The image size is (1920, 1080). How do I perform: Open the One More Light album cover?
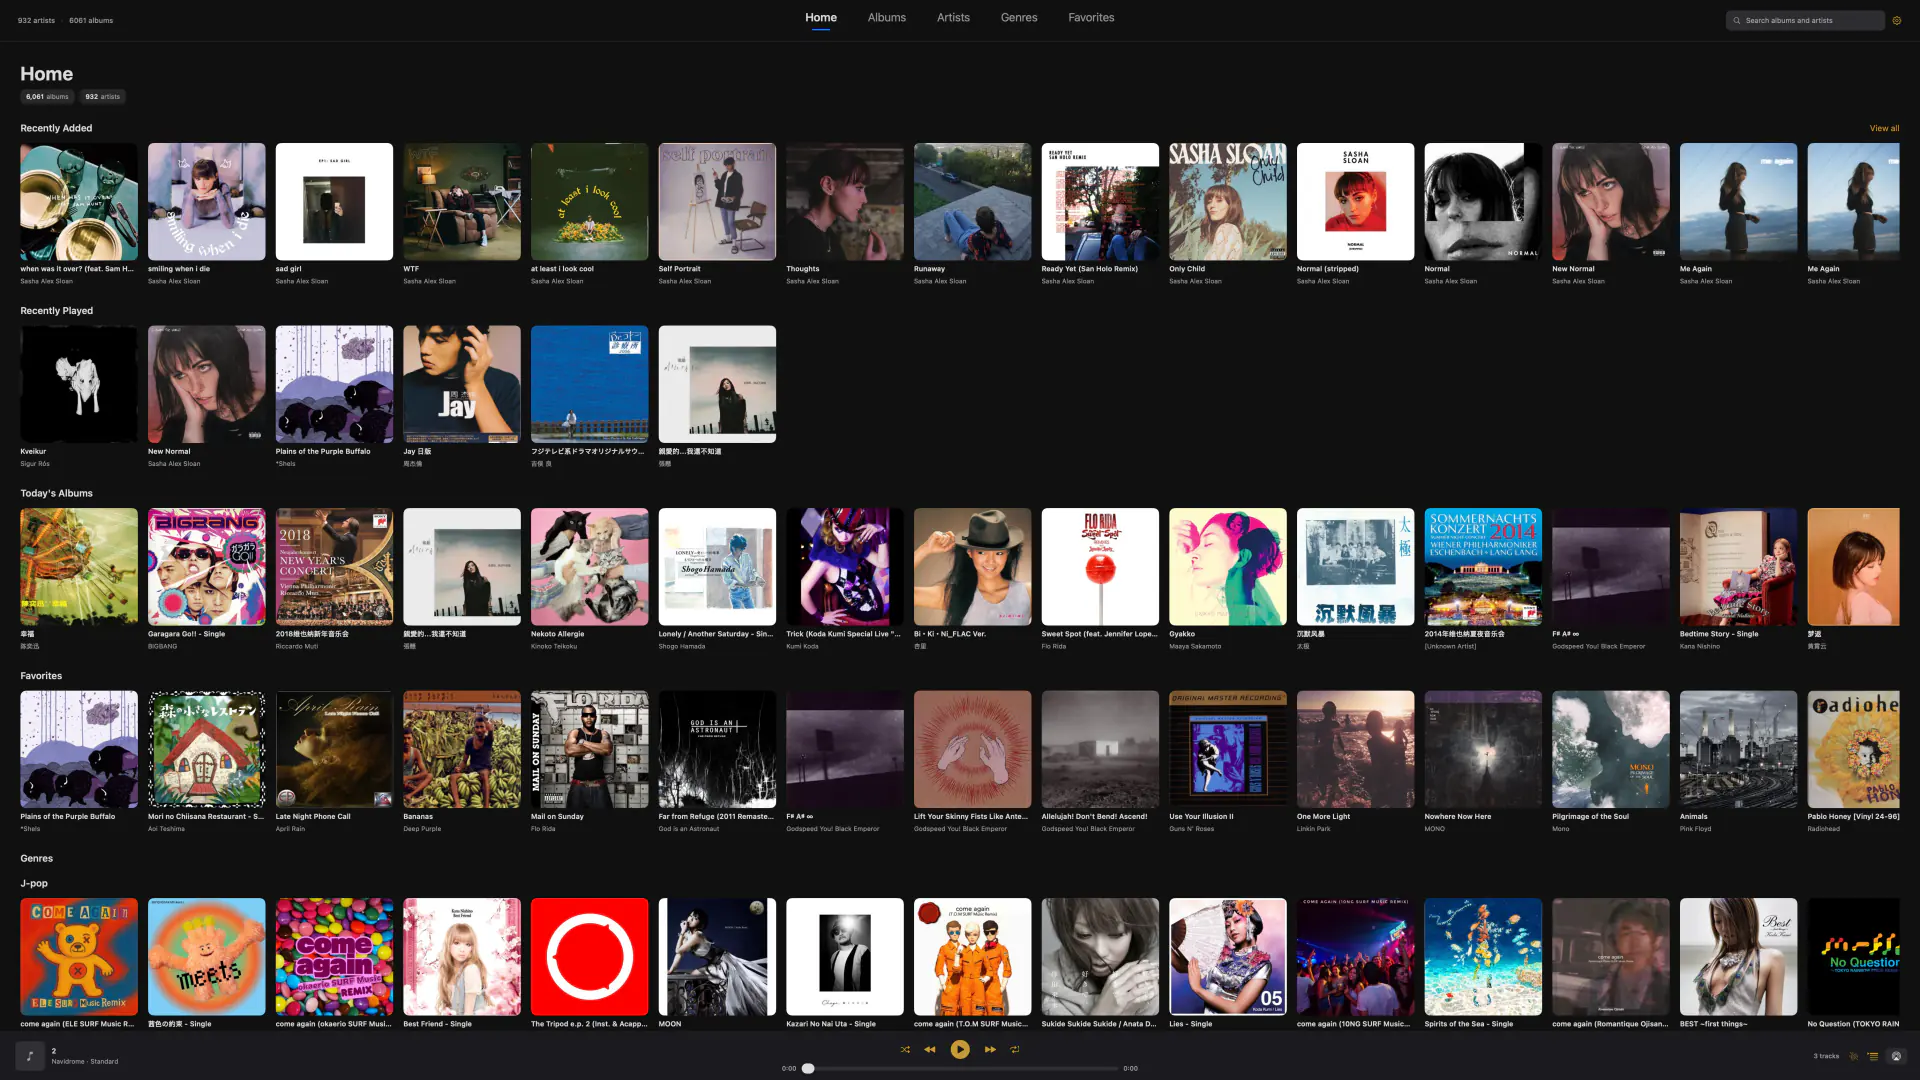pyautogui.click(x=1356, y=749)
